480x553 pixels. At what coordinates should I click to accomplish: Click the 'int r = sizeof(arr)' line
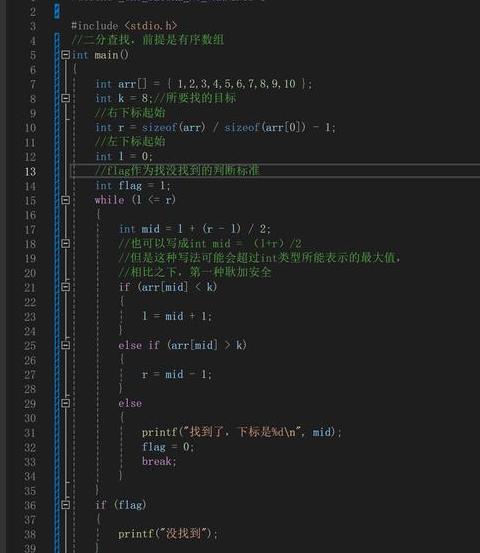215,127
